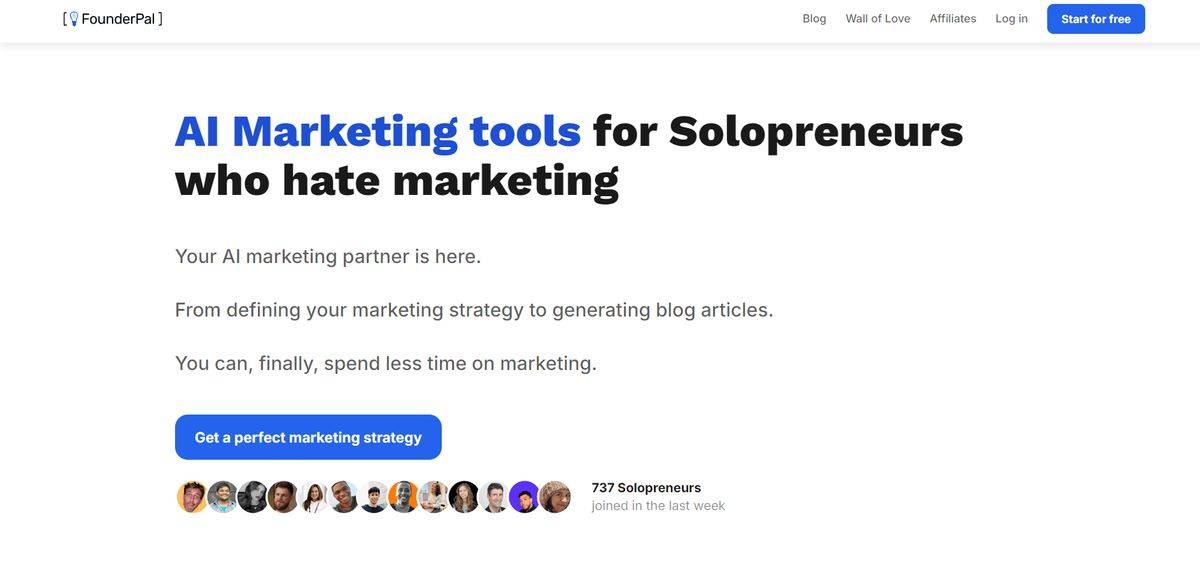Click the last avatar in the user row
Image resolution: width=1200 pixels, height=577 pixels.
552,495
